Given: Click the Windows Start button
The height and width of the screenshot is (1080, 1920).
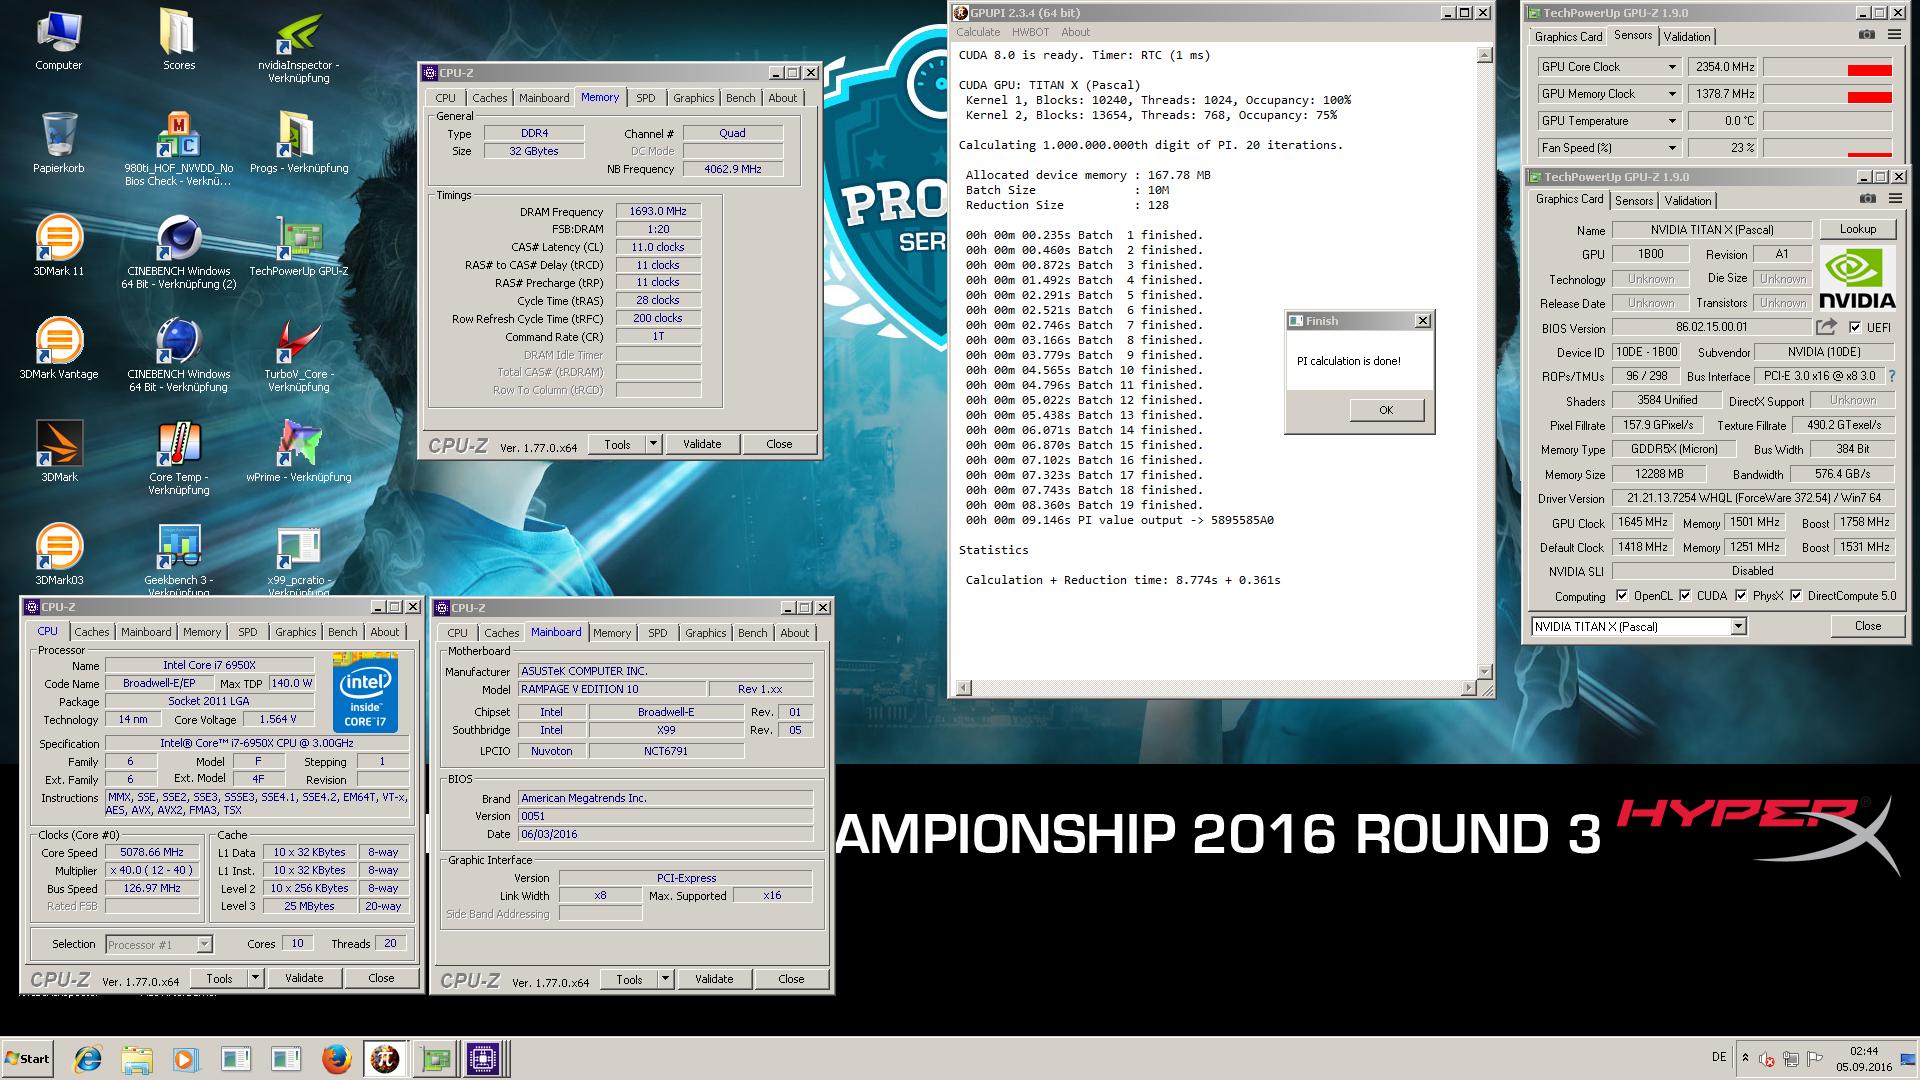Looking at the screenshot, I should pos(28,1059).
